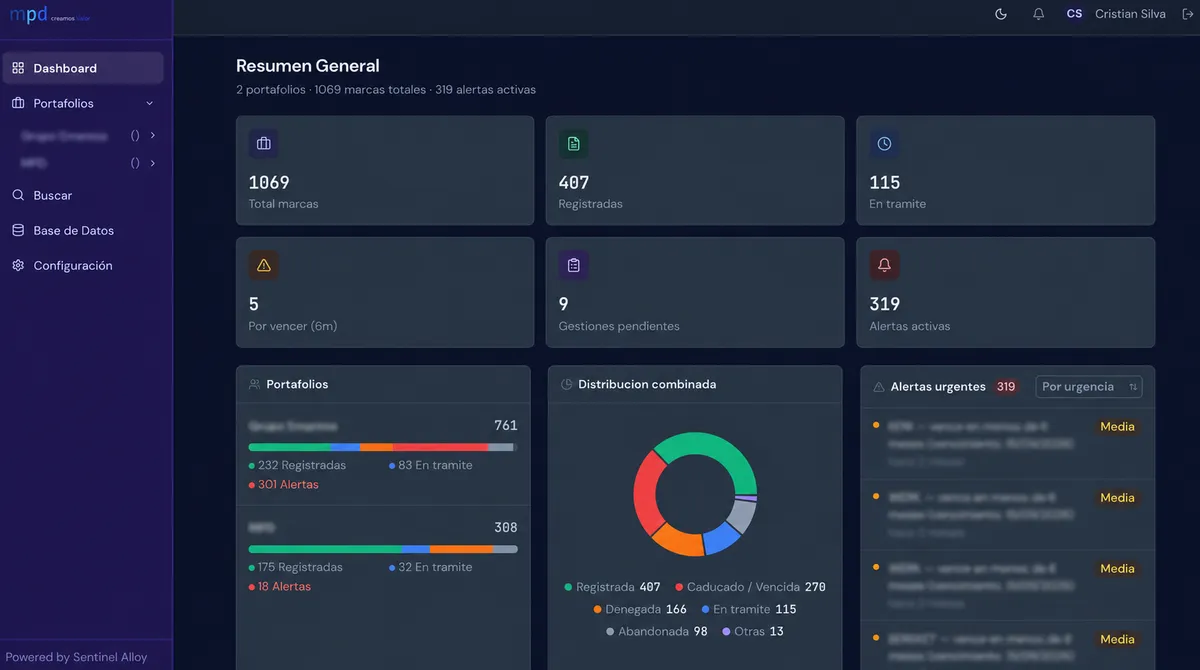Click the 301 Alertas link
This screenshot has width=1200, height=670.
tap(283, 484)
